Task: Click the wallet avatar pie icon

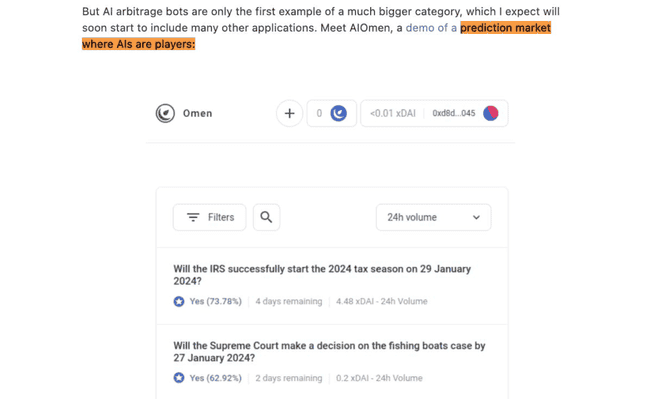Action: 491,113
